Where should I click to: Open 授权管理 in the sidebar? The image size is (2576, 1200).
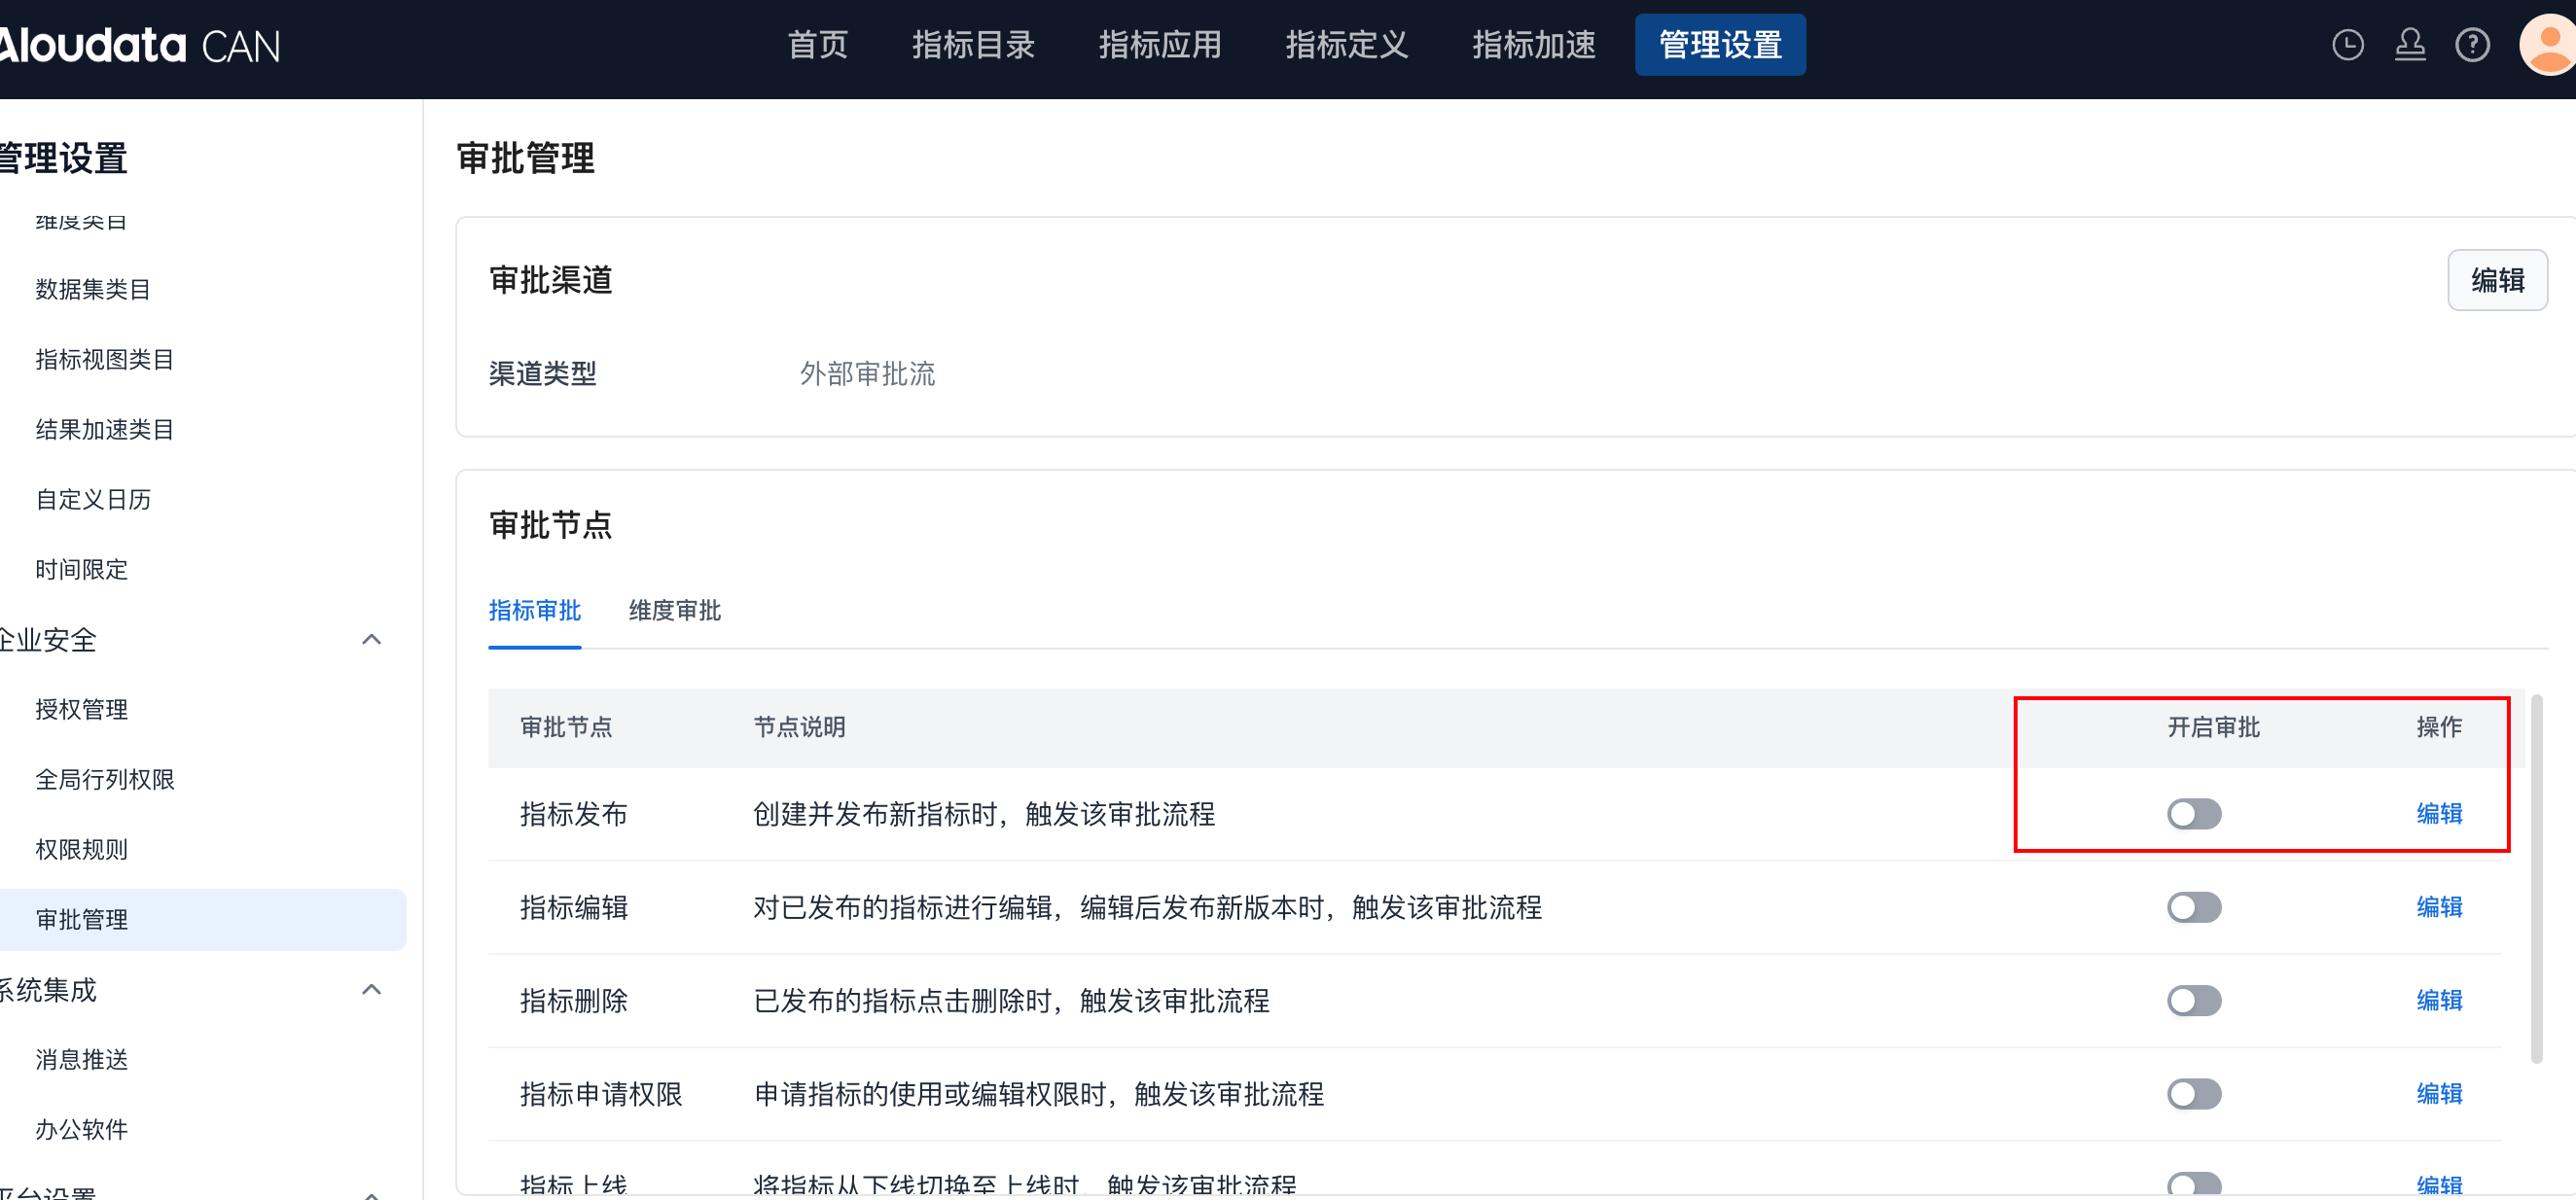(82, 710)
